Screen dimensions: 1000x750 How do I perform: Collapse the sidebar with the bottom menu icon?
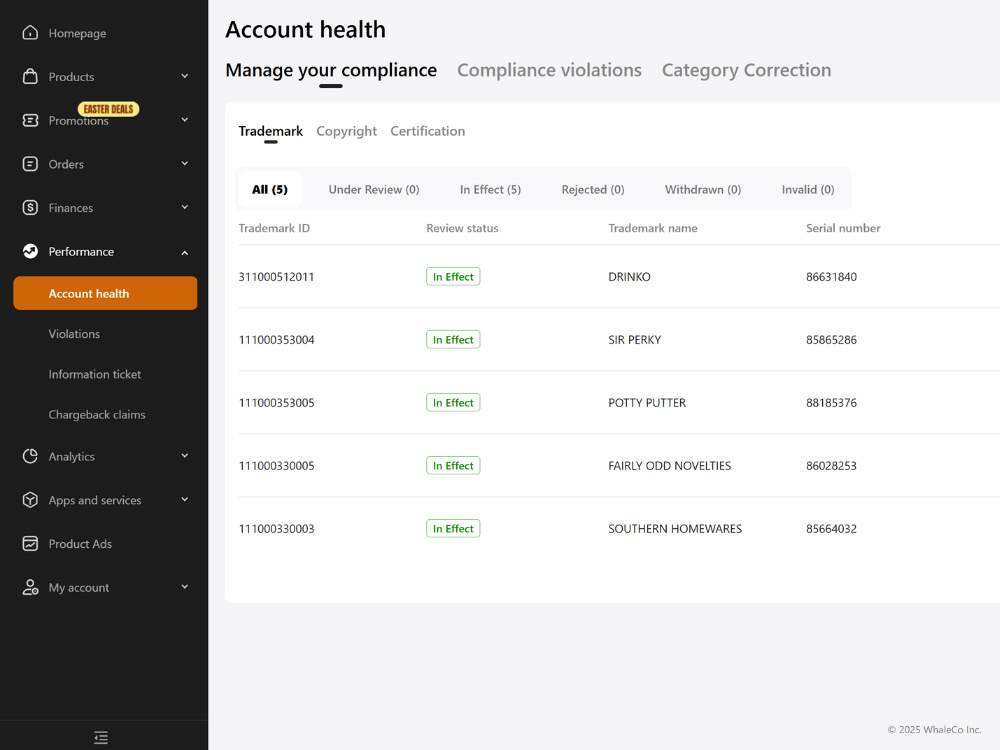click(101, 737)
